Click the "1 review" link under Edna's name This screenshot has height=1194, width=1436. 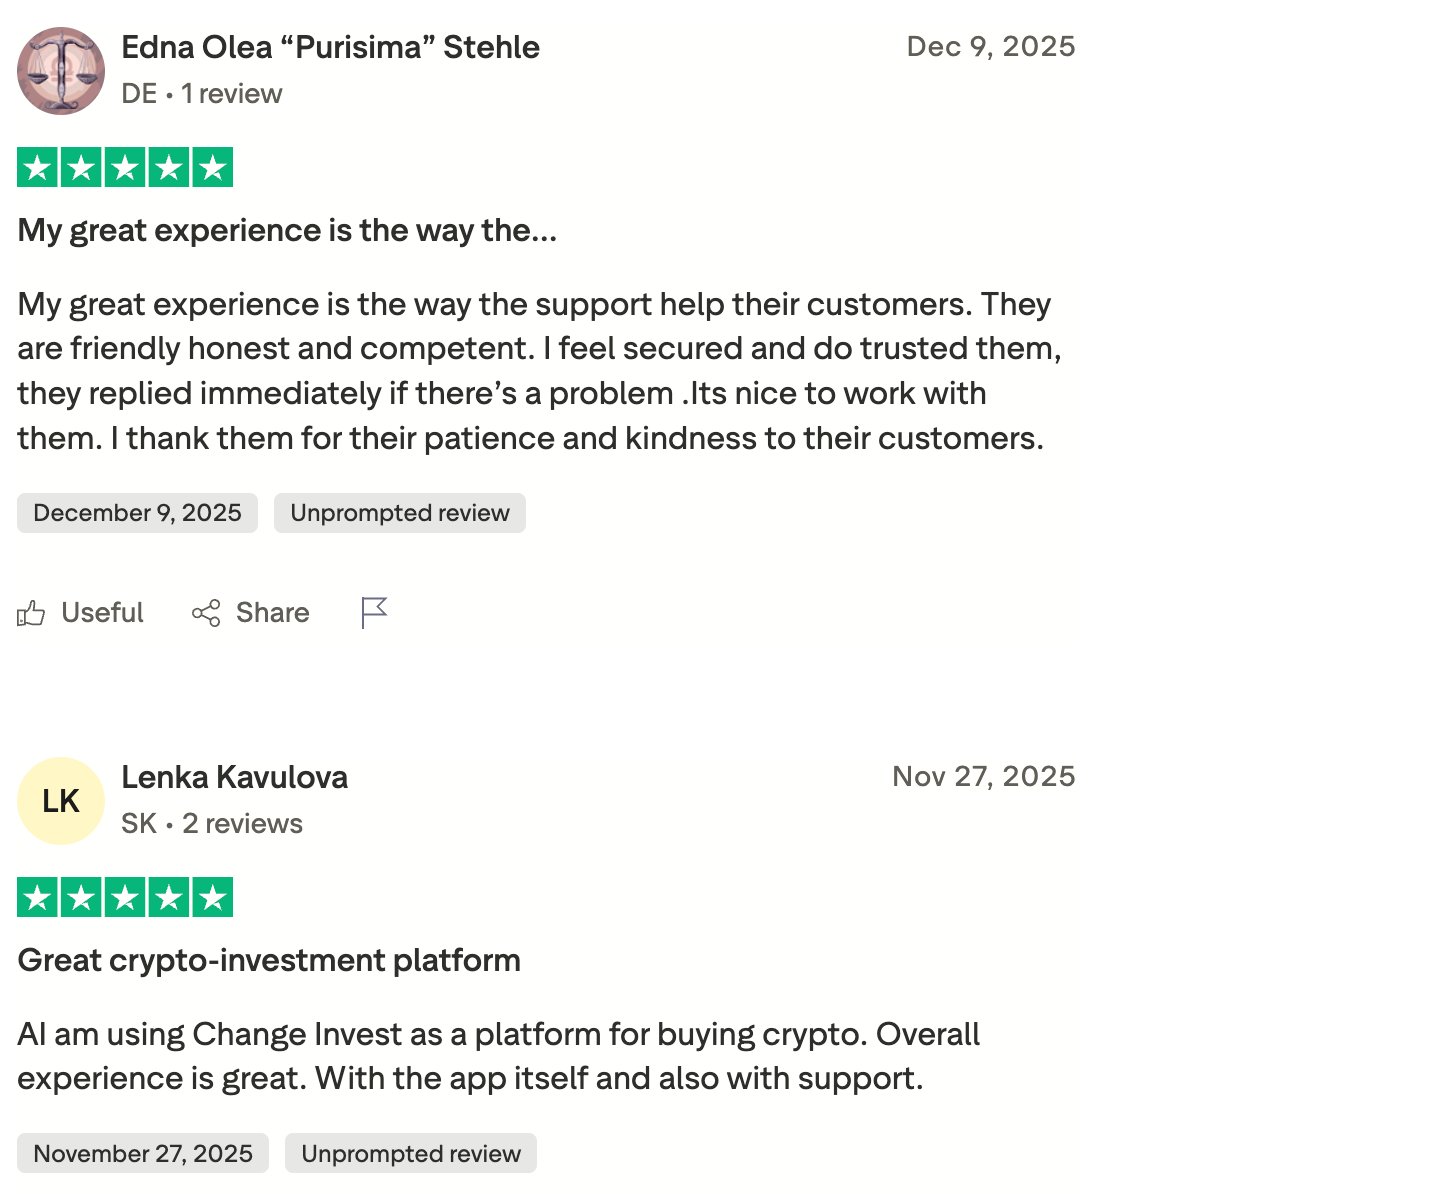coord(233,93)
